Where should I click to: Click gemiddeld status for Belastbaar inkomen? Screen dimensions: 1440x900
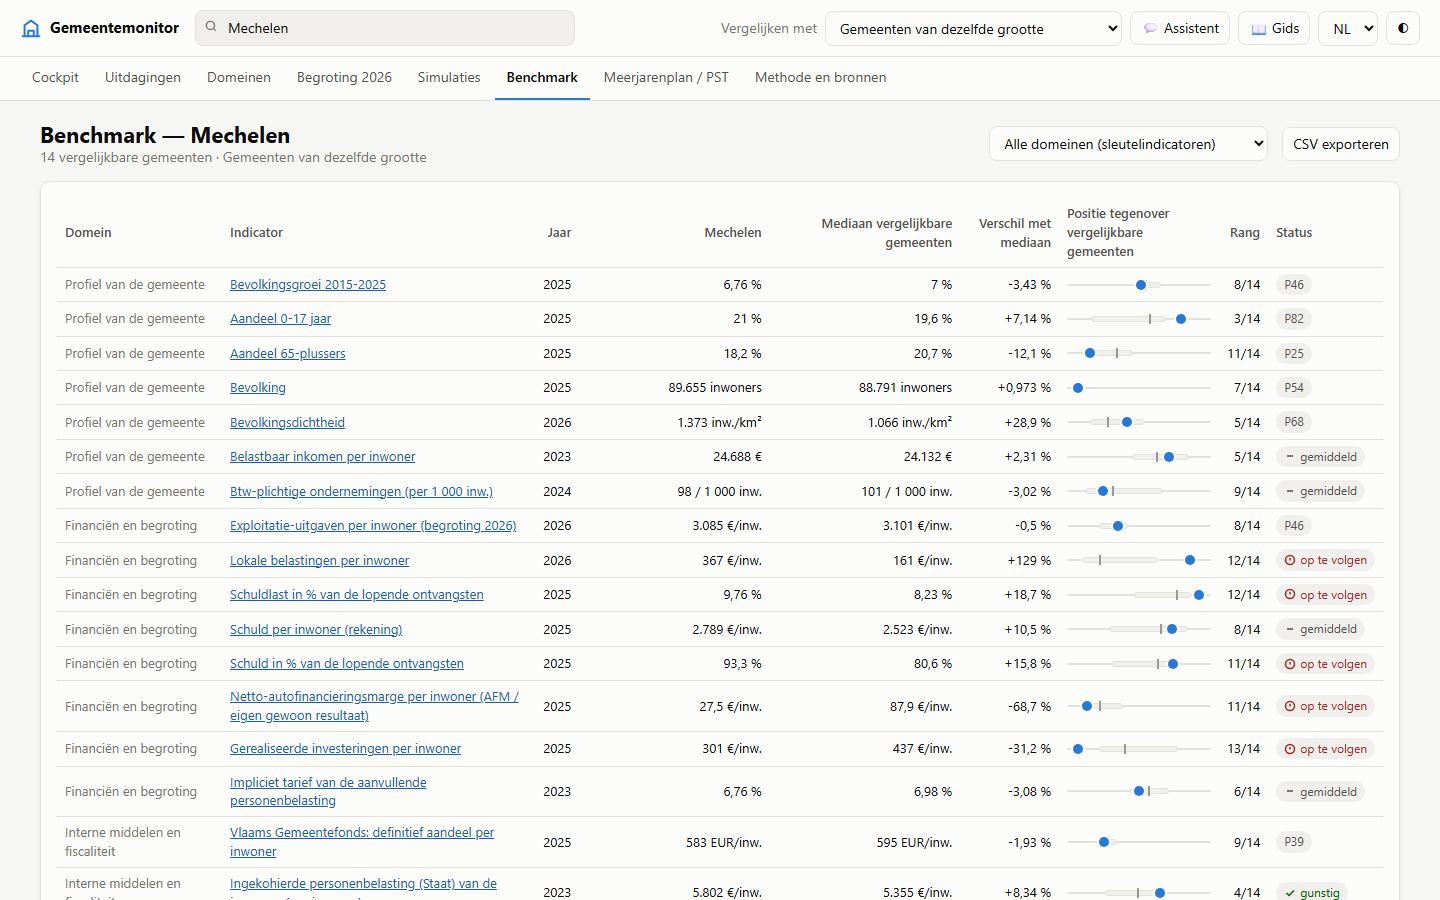click(1320, 457)
